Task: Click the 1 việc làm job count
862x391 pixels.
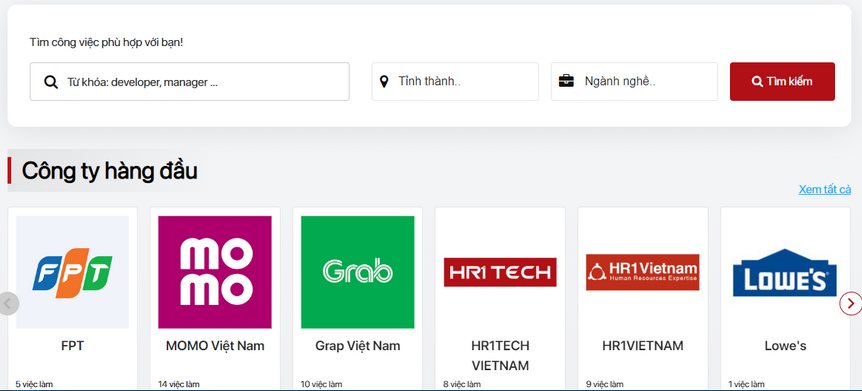Action: [x=747, y=384]
